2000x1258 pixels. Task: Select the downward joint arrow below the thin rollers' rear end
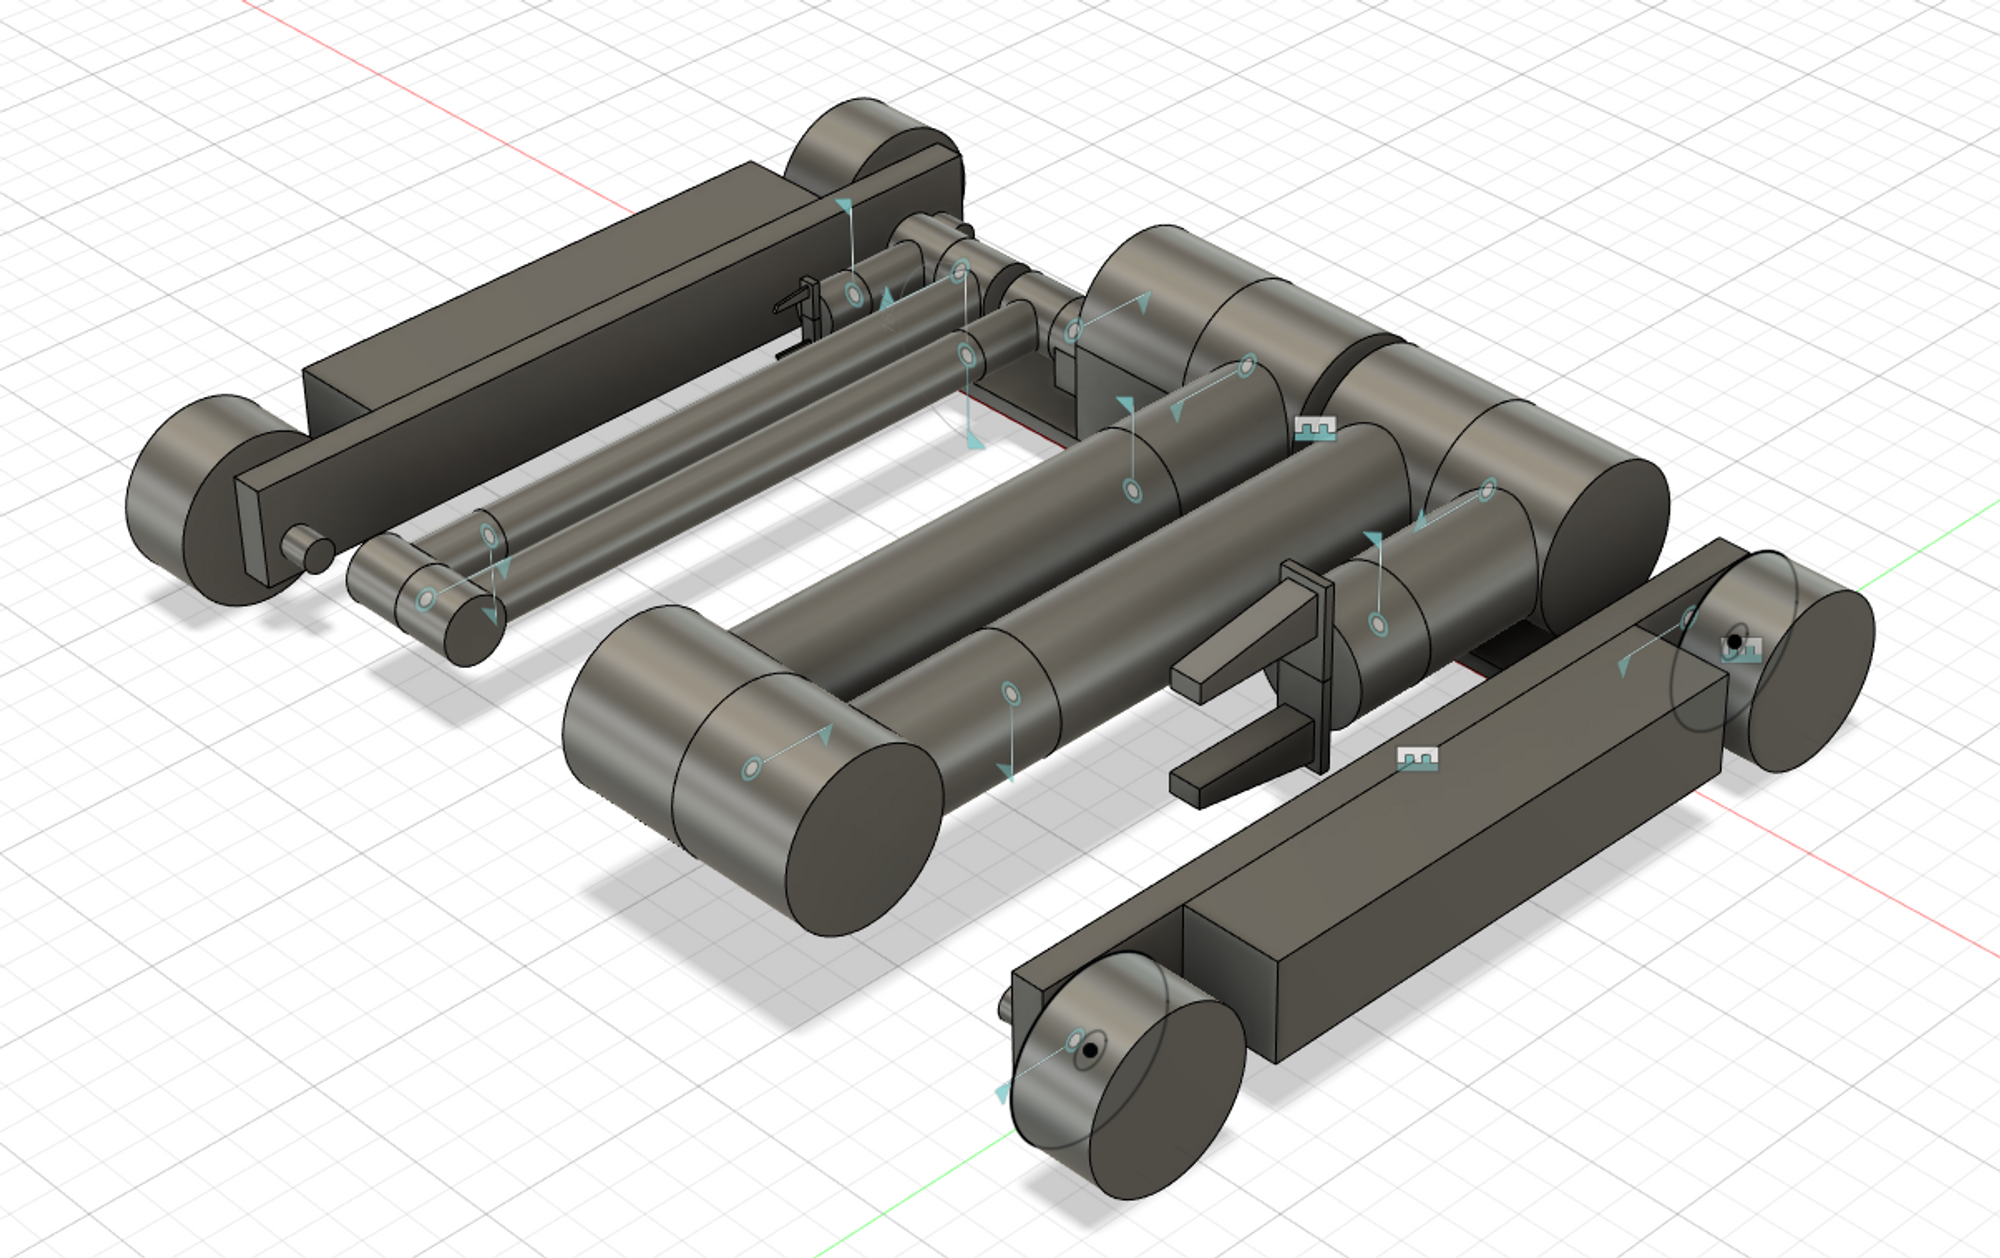(x=975, y=440)
